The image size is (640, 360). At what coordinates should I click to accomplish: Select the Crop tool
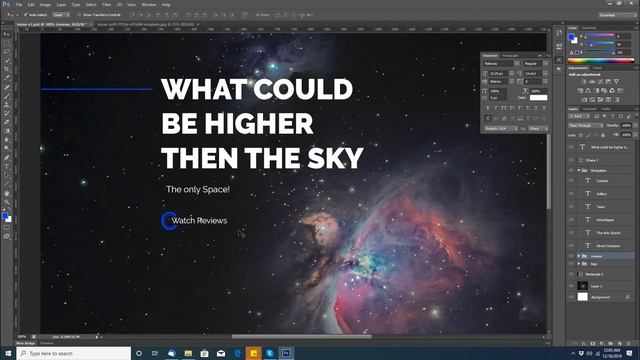point(7,69)
